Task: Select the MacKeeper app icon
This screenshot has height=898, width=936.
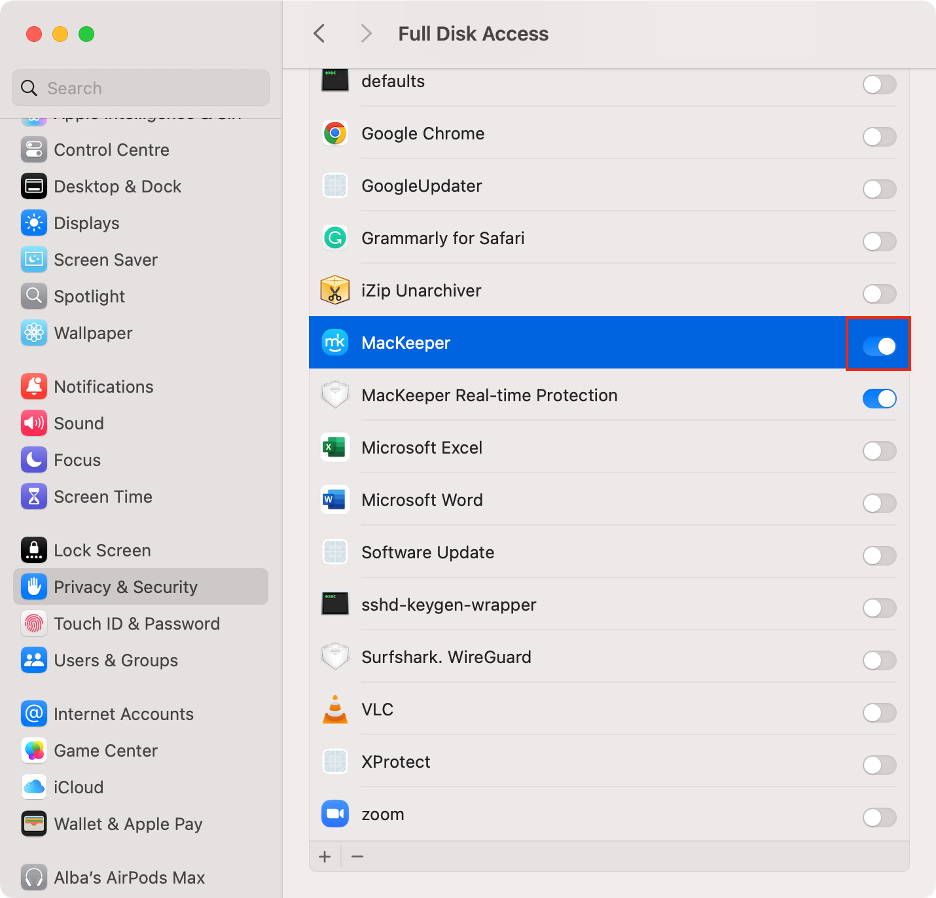Action: [335, 344]
